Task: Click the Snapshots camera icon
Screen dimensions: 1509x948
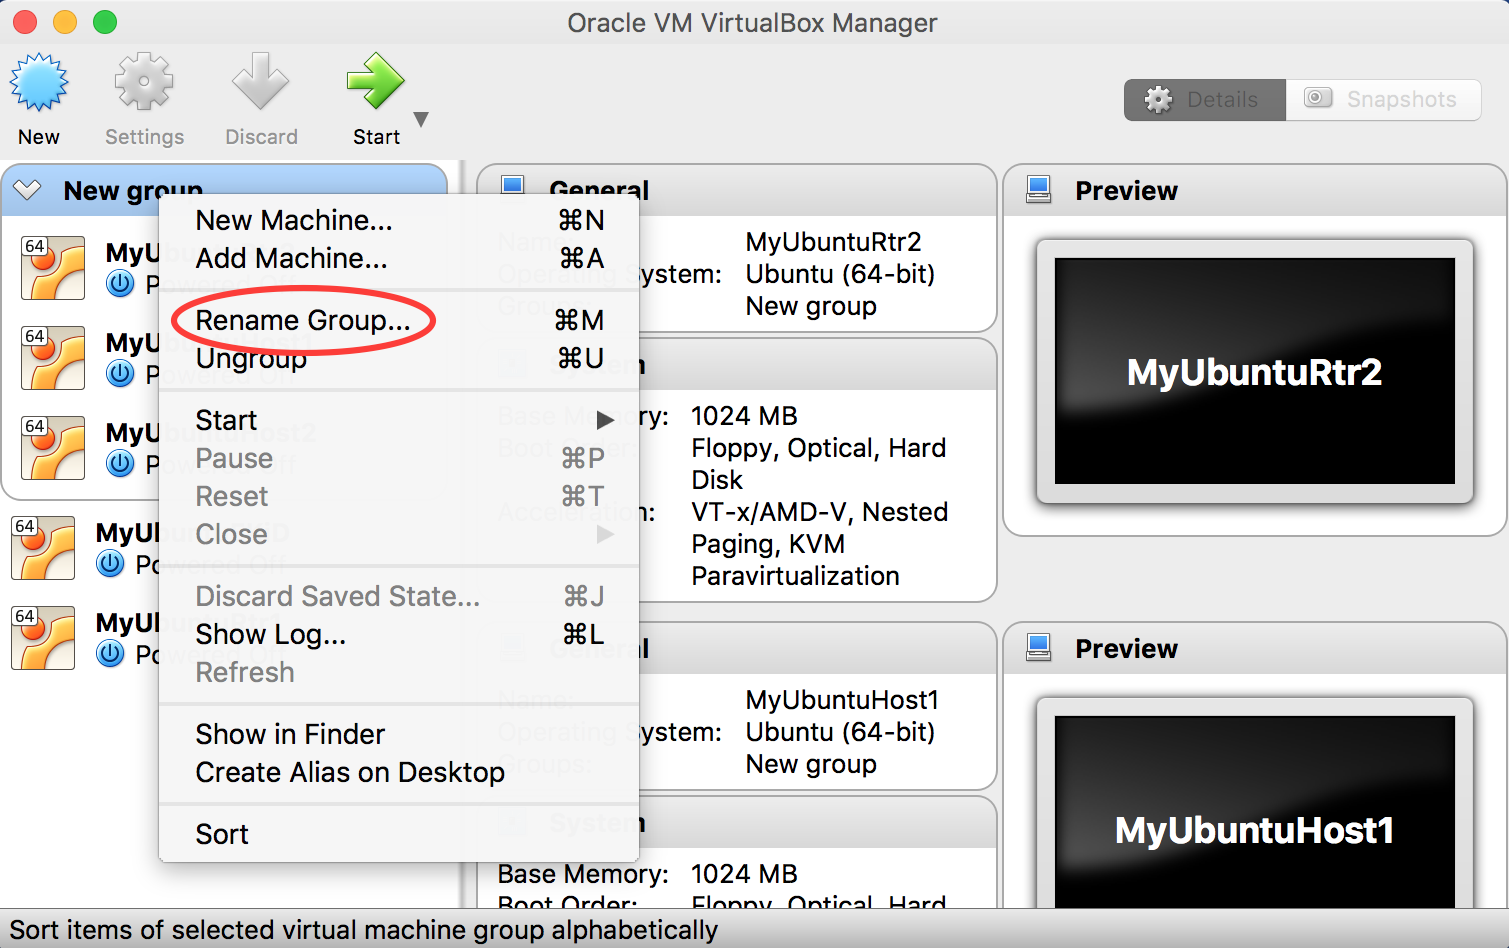Action: coord(1317,98)
